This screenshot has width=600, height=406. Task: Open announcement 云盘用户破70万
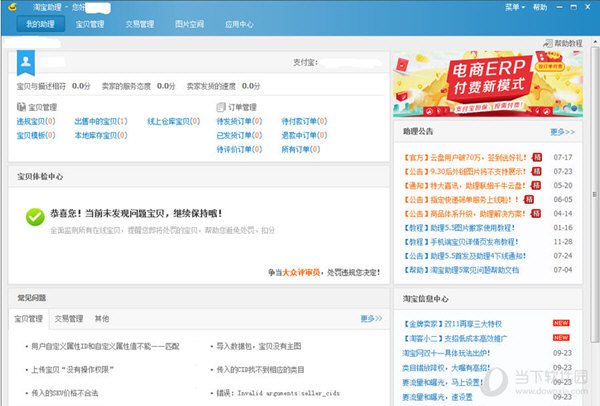(465, 157)
